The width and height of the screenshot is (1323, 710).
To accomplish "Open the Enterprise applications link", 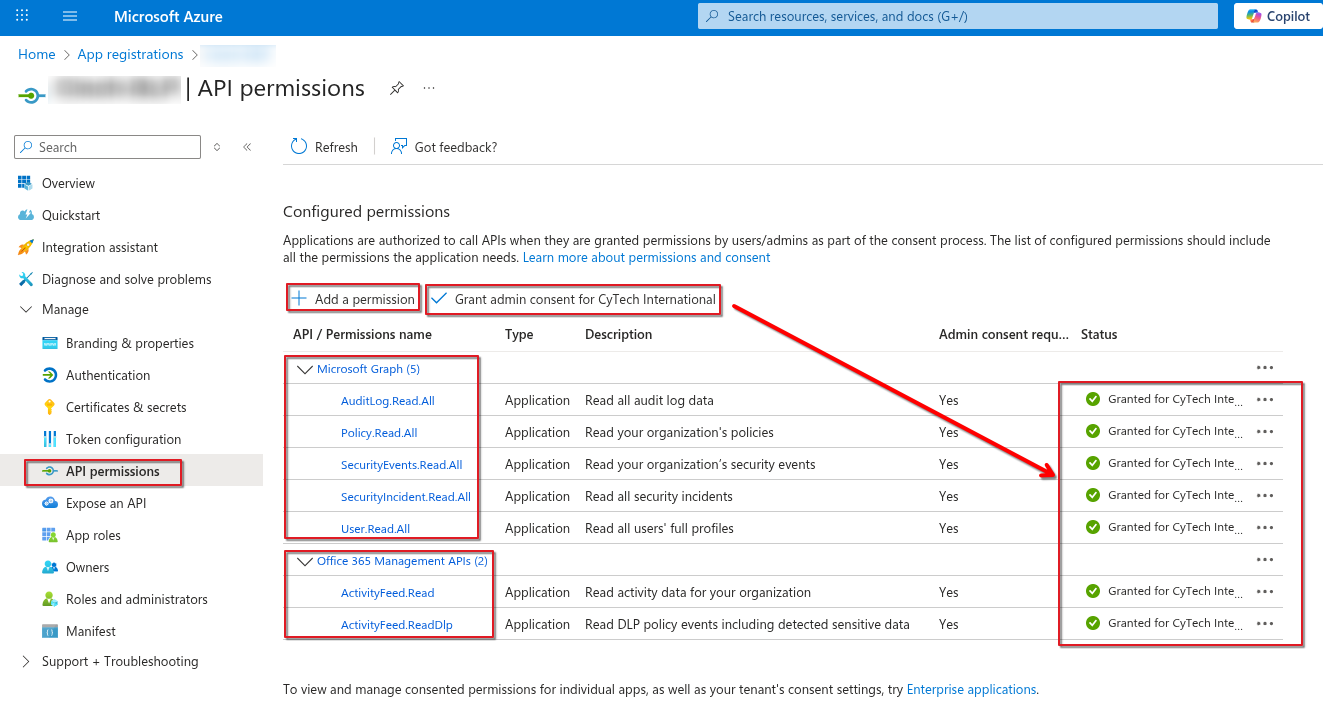I will 971,689.
